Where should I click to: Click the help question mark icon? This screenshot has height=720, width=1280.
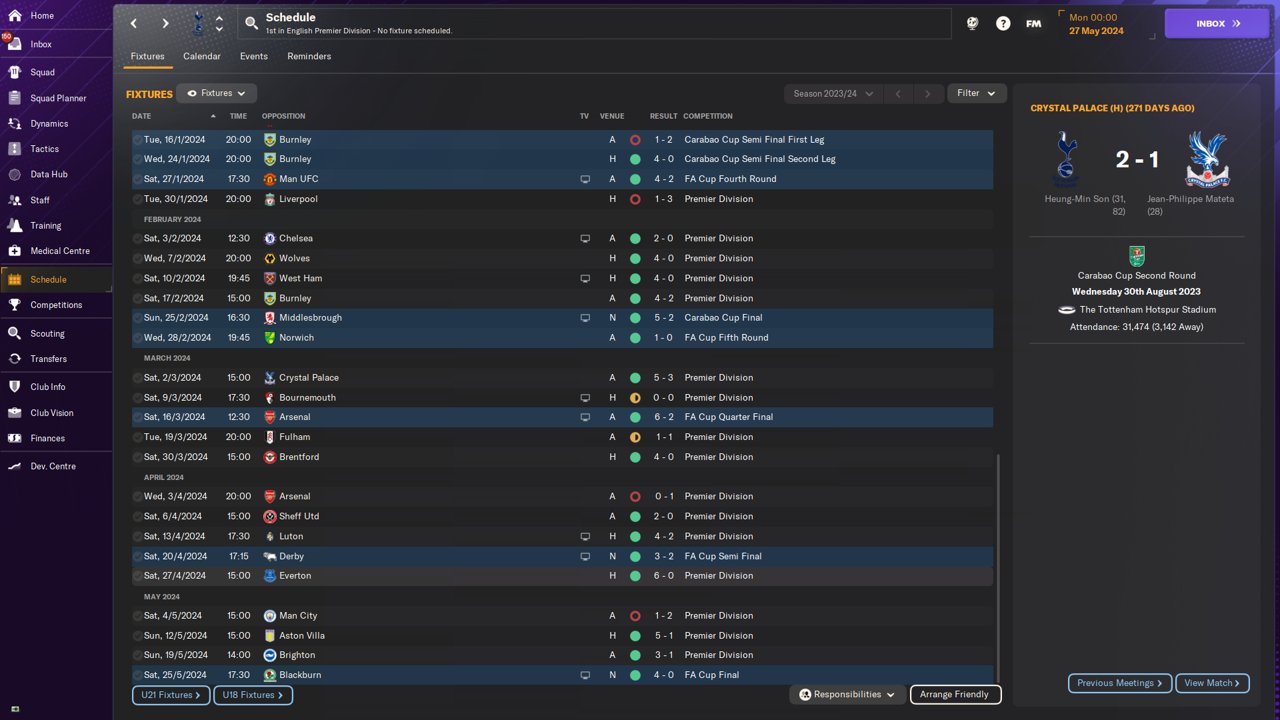click(1003, 23)
